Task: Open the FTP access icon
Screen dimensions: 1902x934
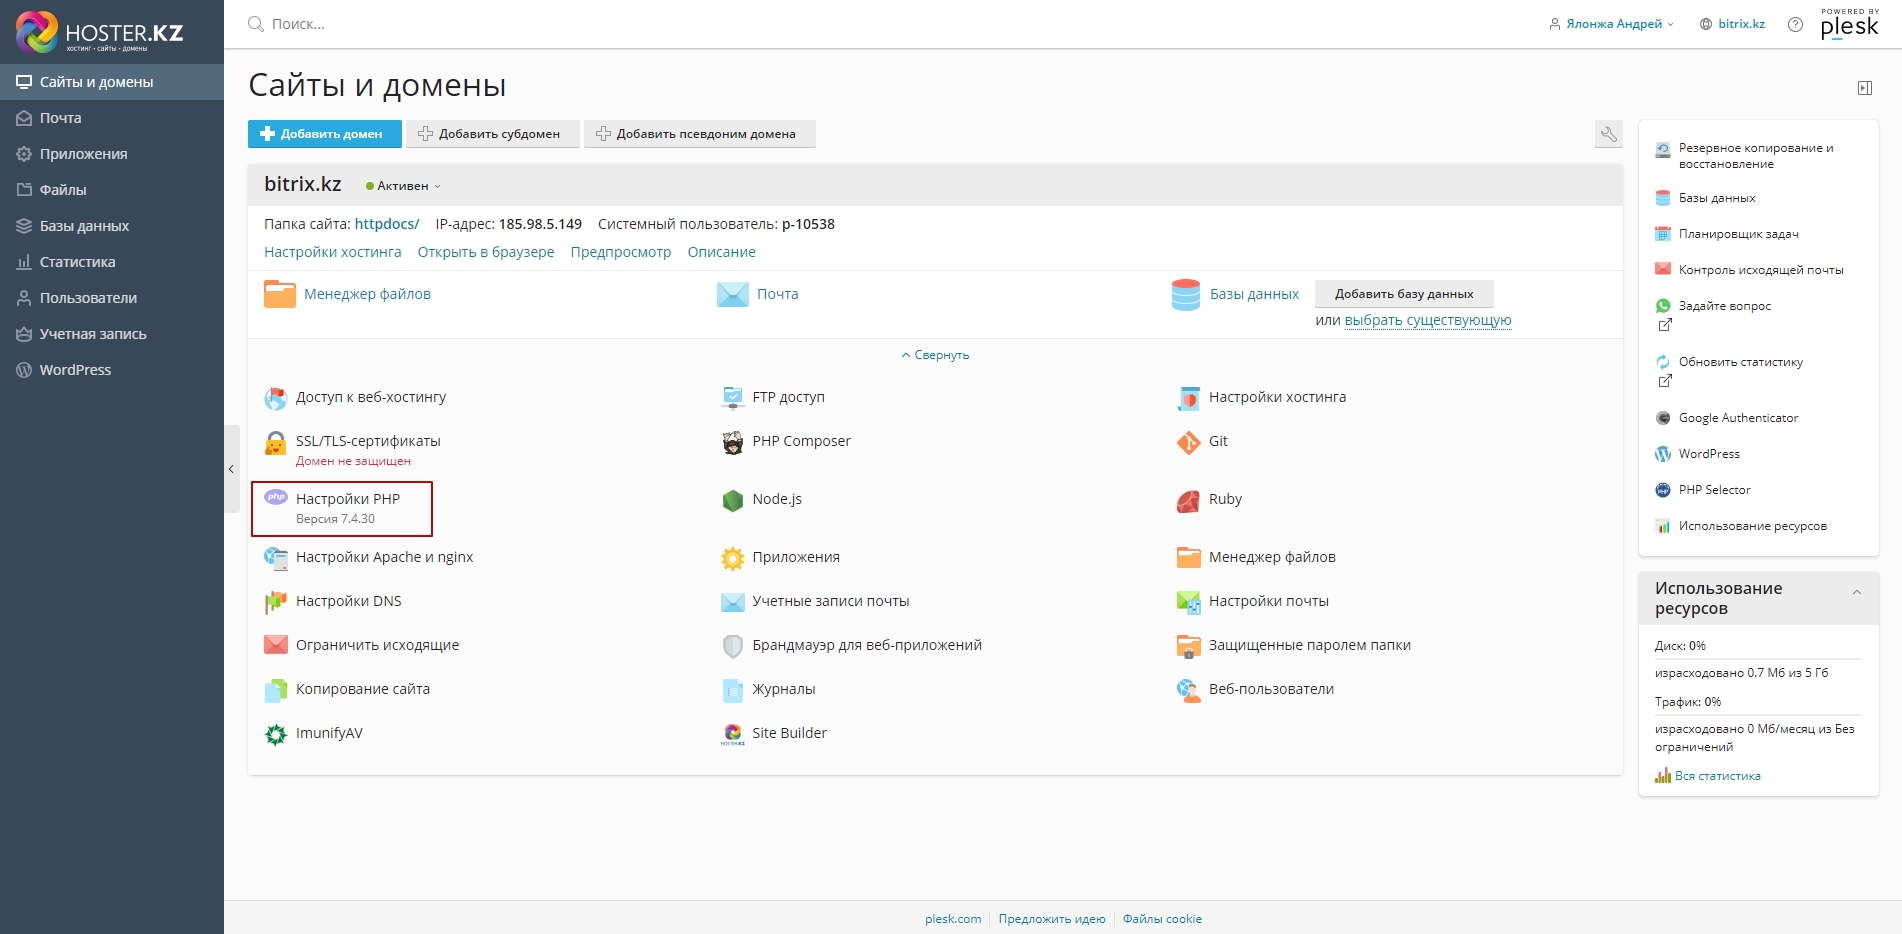Action: 733,398
